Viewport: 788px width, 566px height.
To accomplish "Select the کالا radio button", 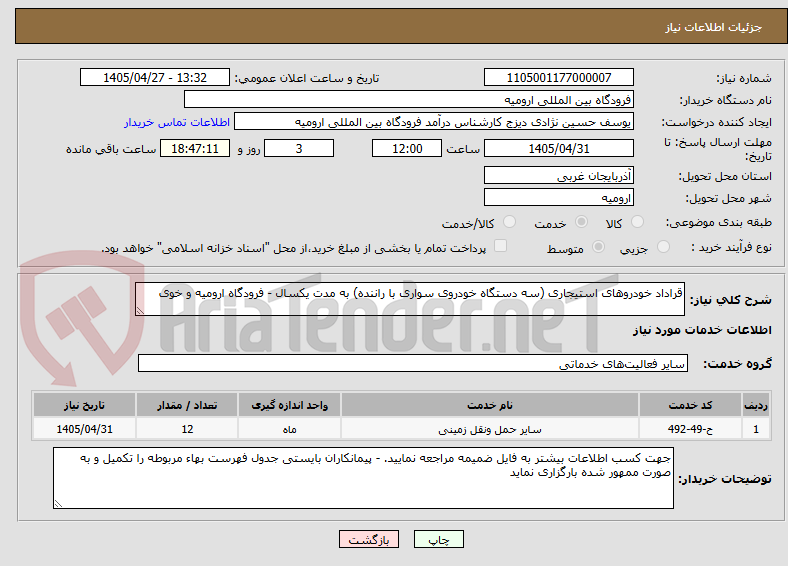I will pos(637,222).
